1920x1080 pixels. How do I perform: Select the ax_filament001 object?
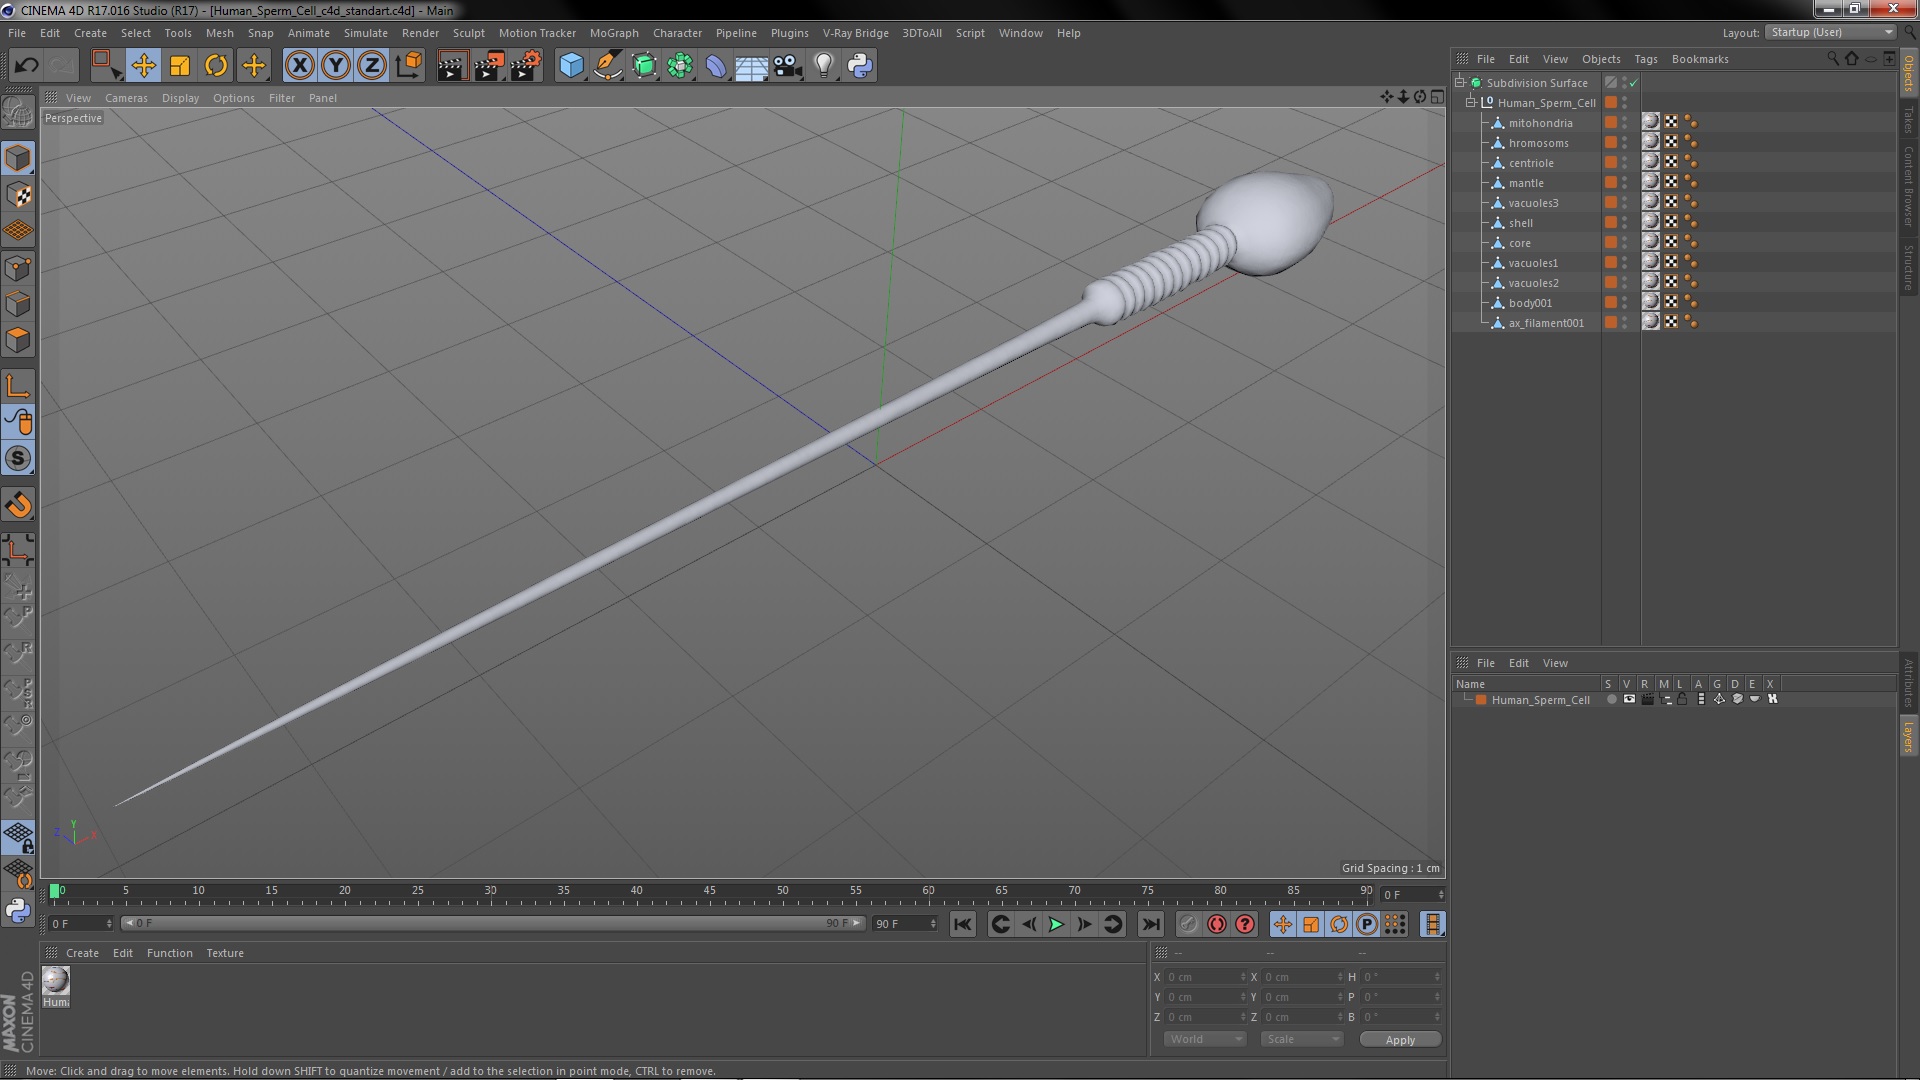click(1546, 323)
